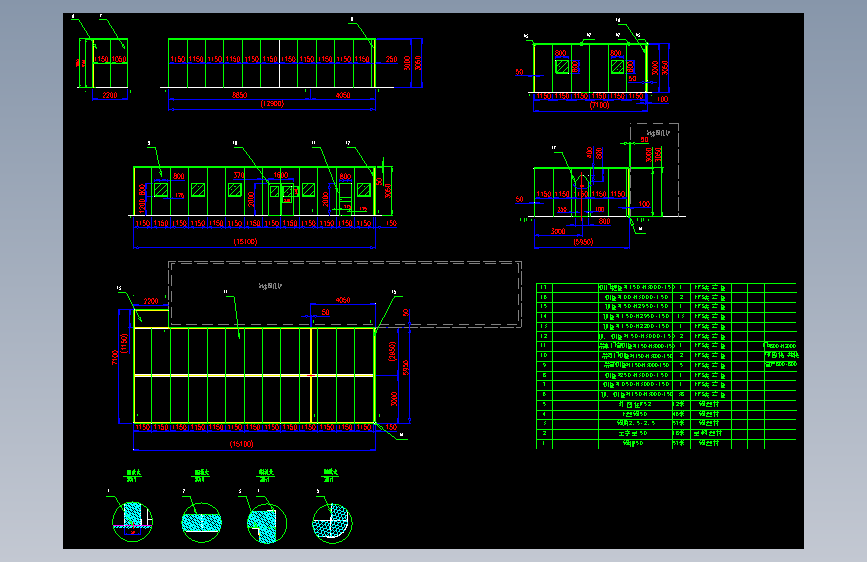Select the (12900) overall length dimension
The width and height of the screenshot is (867, 562).
tap(272, 104)
